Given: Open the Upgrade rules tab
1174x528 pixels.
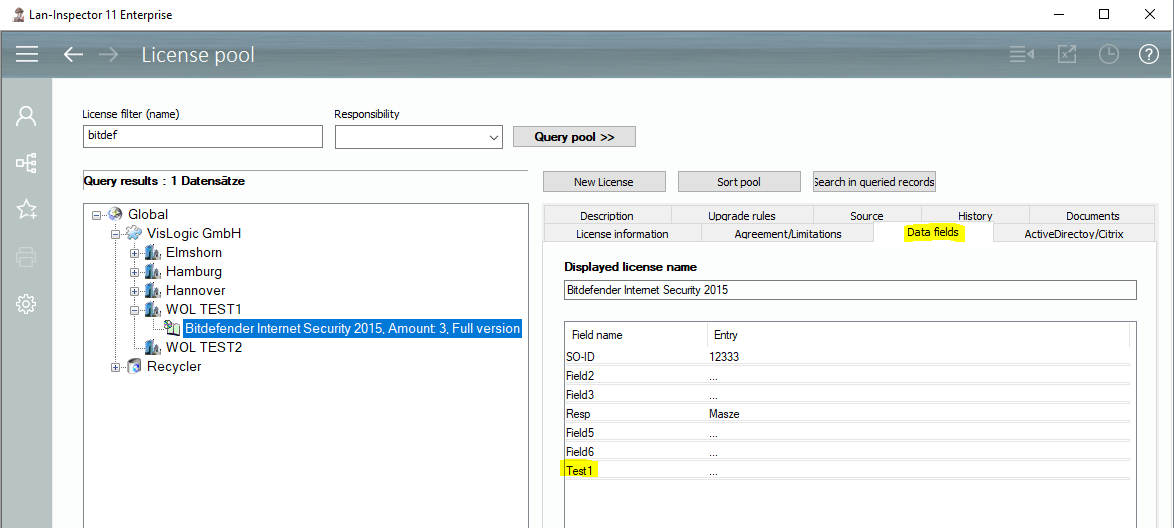Looking at the screenshot, I should point(741,216).
